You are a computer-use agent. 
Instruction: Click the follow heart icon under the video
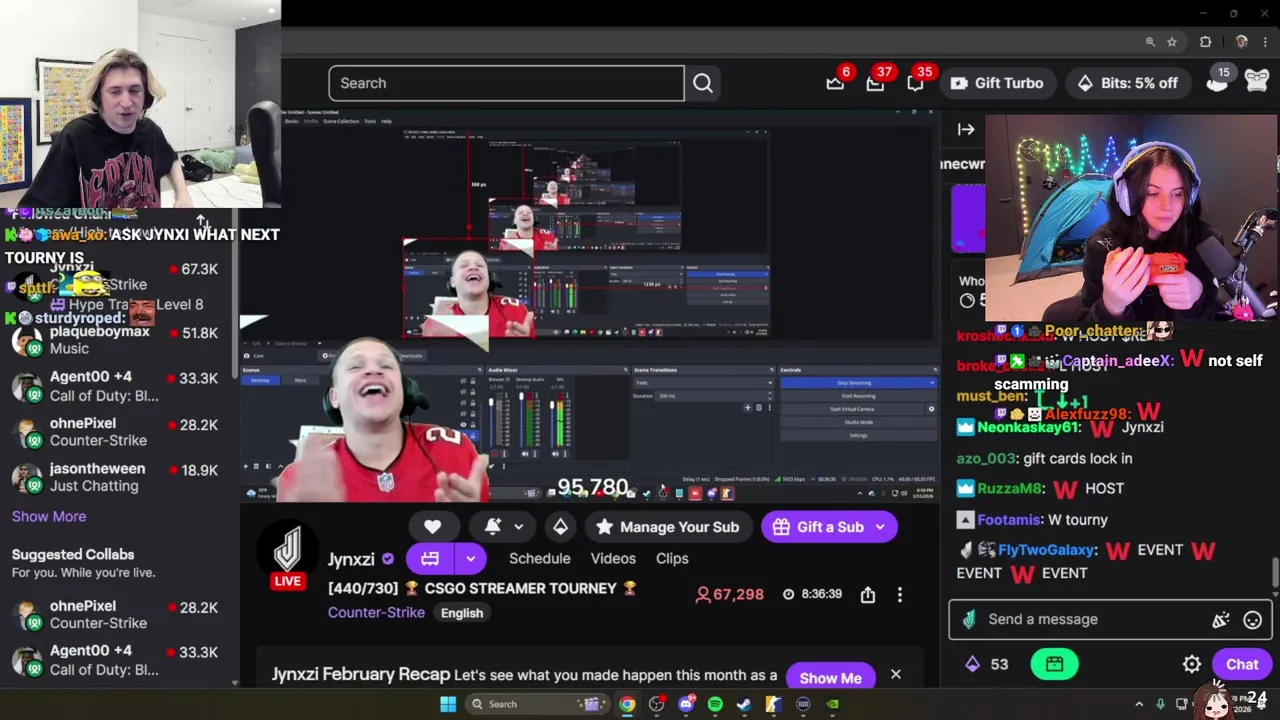click(432, 527)
